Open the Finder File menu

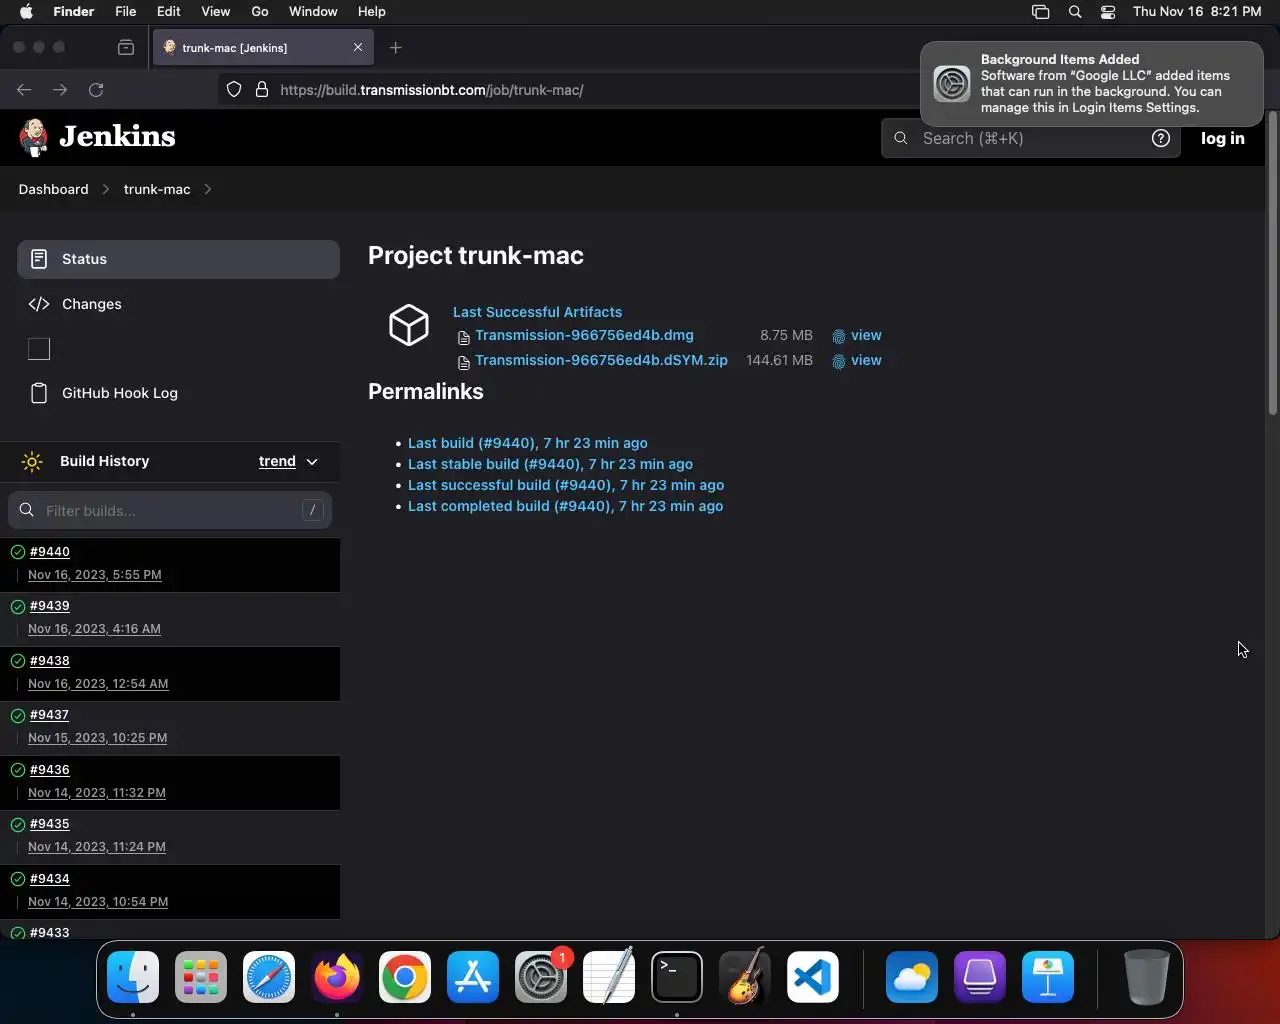point(126,12)
